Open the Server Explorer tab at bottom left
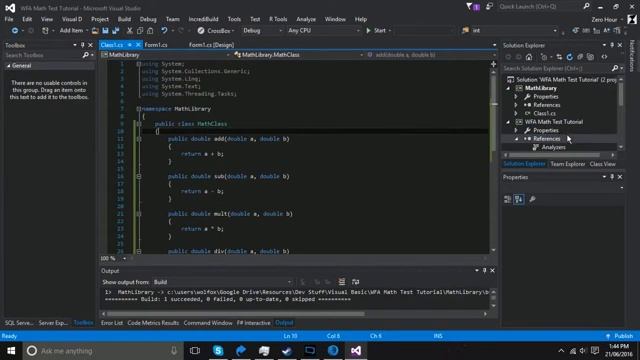Screen dimensions: 640x360 click(53, 323)
